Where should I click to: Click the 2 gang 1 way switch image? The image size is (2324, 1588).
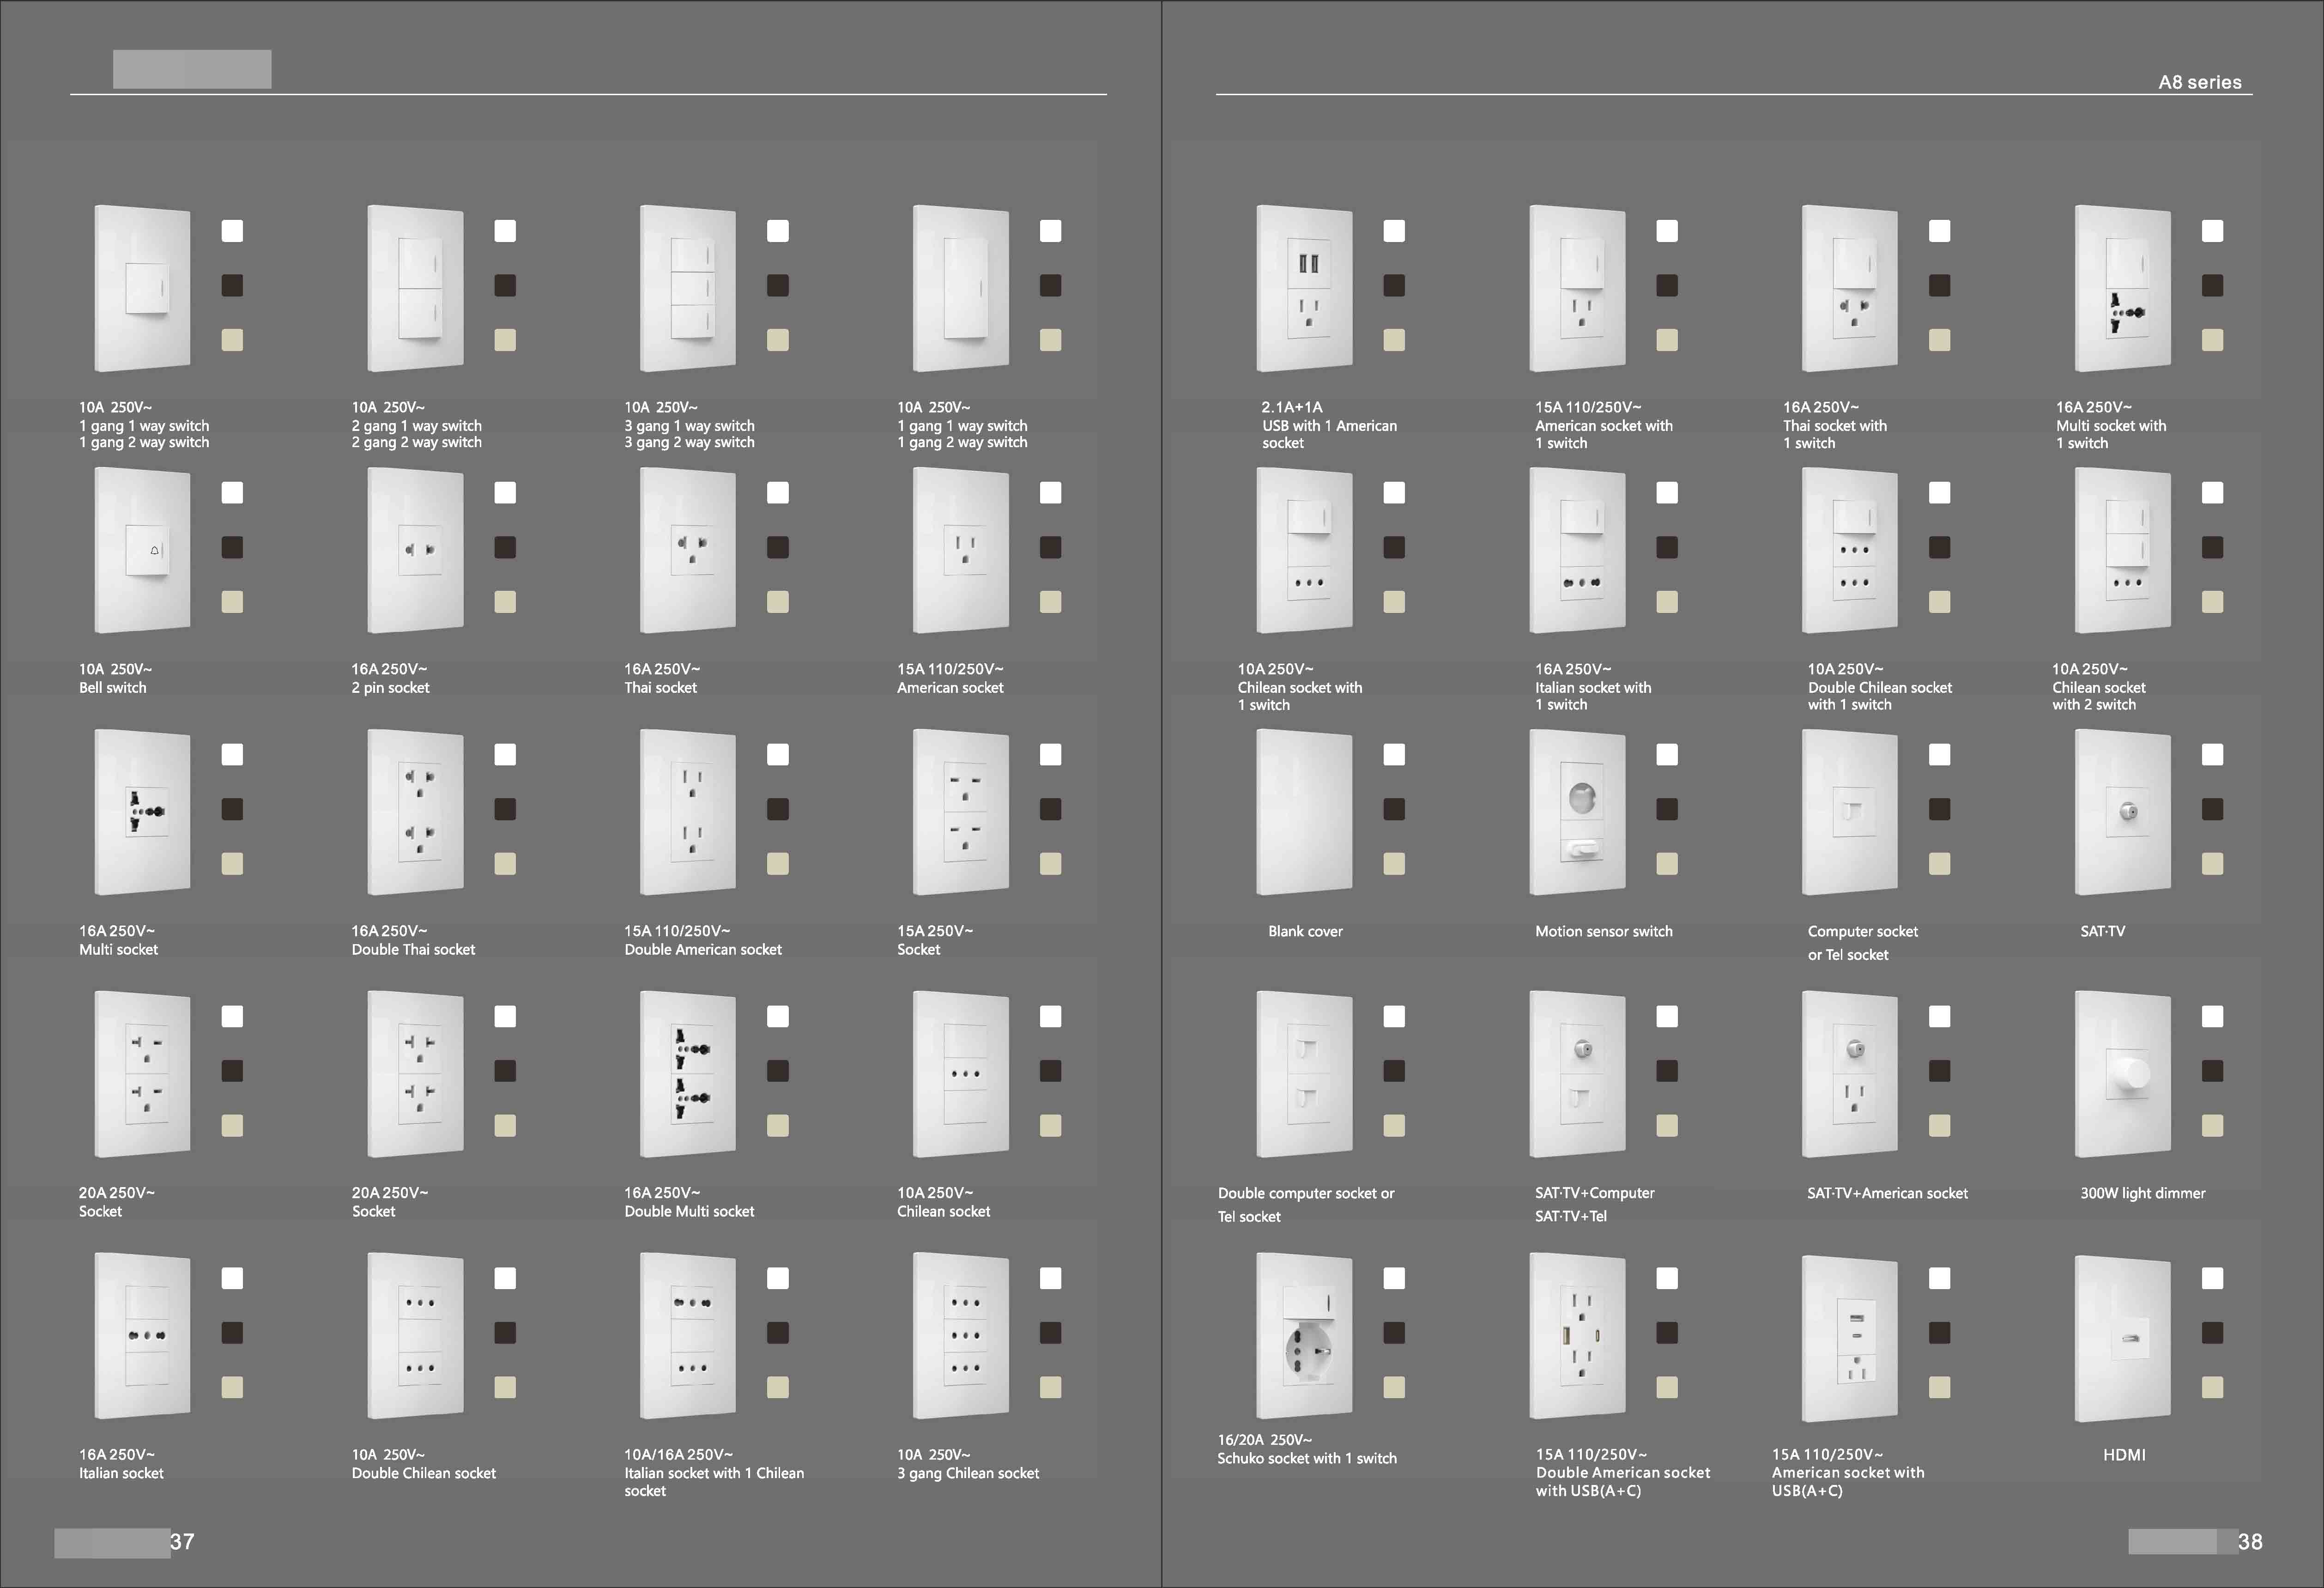(415, 288)
